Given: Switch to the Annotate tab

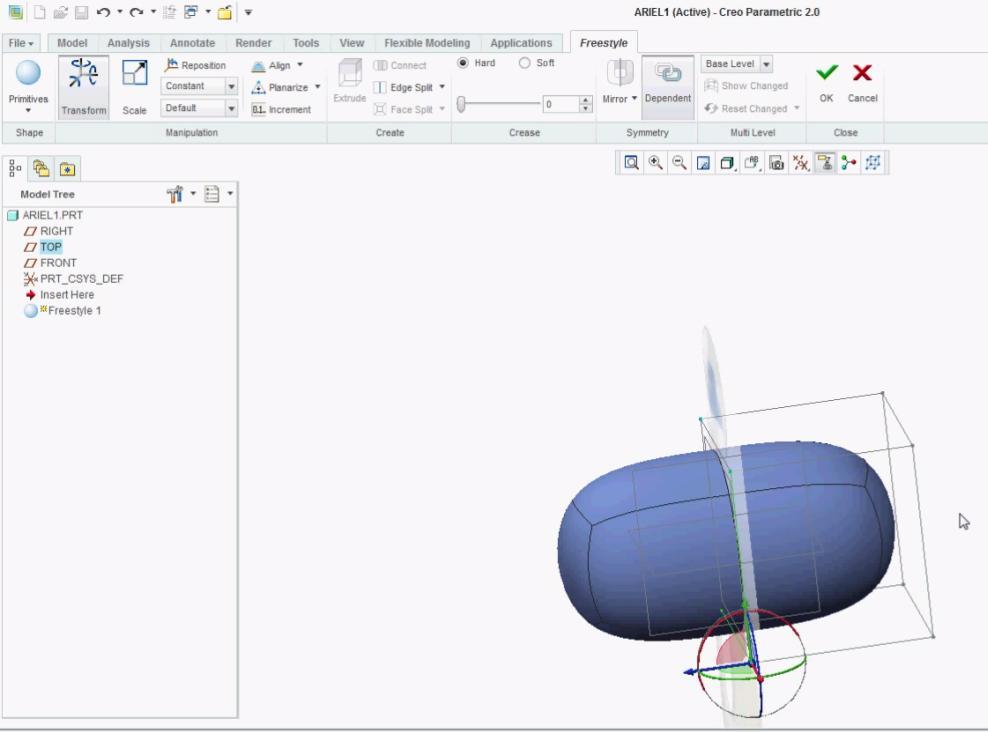Looking at the screenshot, I should 192,43.
